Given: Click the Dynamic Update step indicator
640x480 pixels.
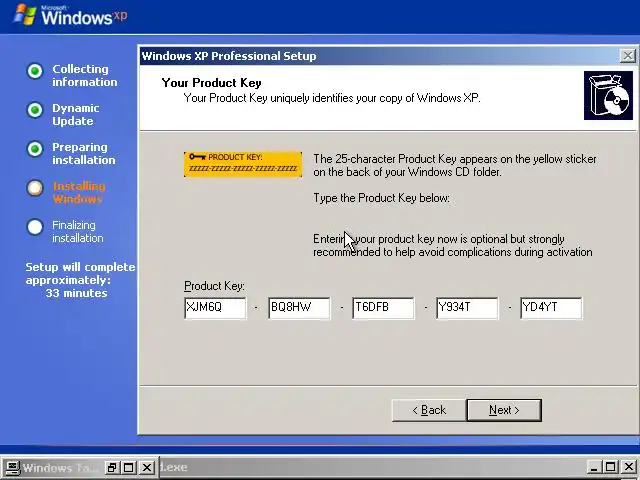Looking at the screenshot, I should 35,110.
